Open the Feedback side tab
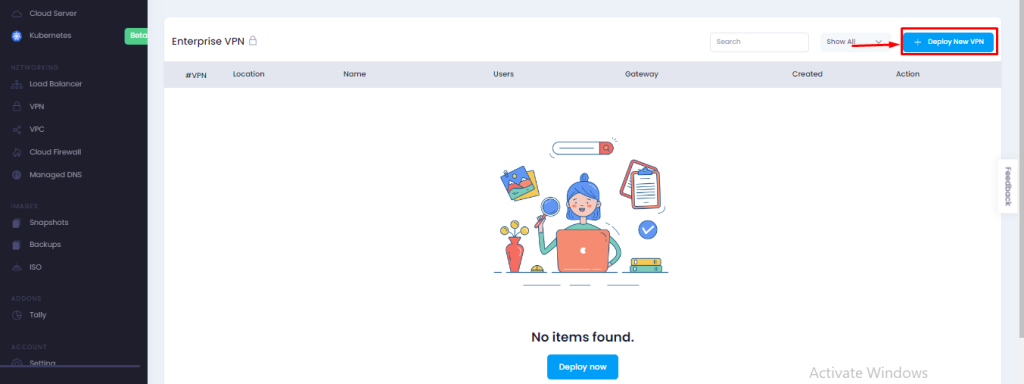Image resolution: width=1024 pixels, height=384 pixels. [1008, 185]
